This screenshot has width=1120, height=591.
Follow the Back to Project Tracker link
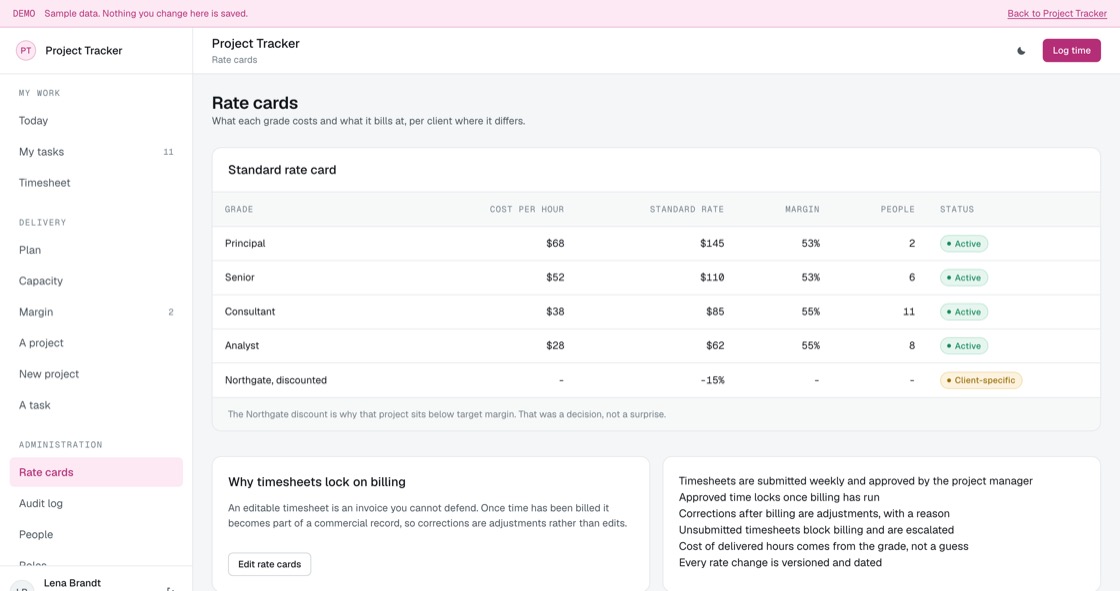click(x=1056, y=14)
